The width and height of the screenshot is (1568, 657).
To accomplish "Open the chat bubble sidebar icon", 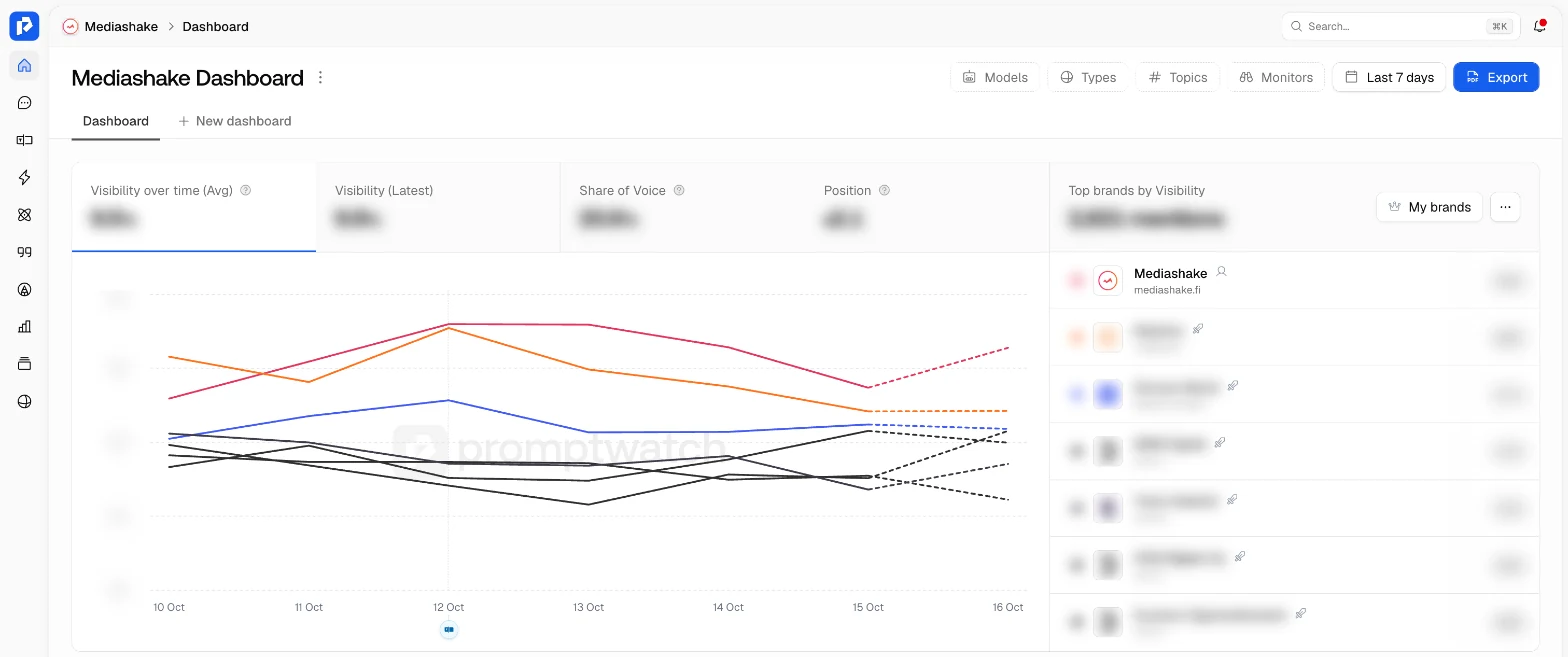I will click(24, 103).
